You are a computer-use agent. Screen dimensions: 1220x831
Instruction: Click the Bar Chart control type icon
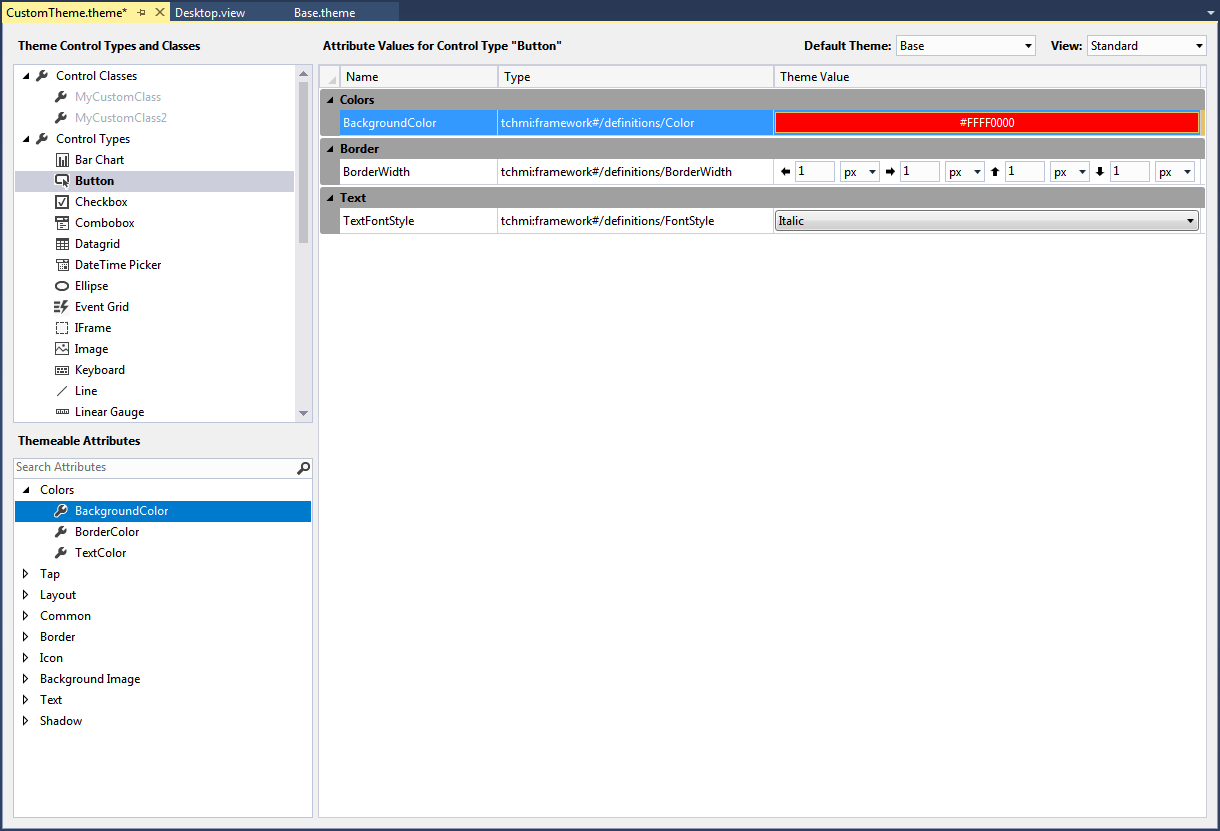[62, 160]
